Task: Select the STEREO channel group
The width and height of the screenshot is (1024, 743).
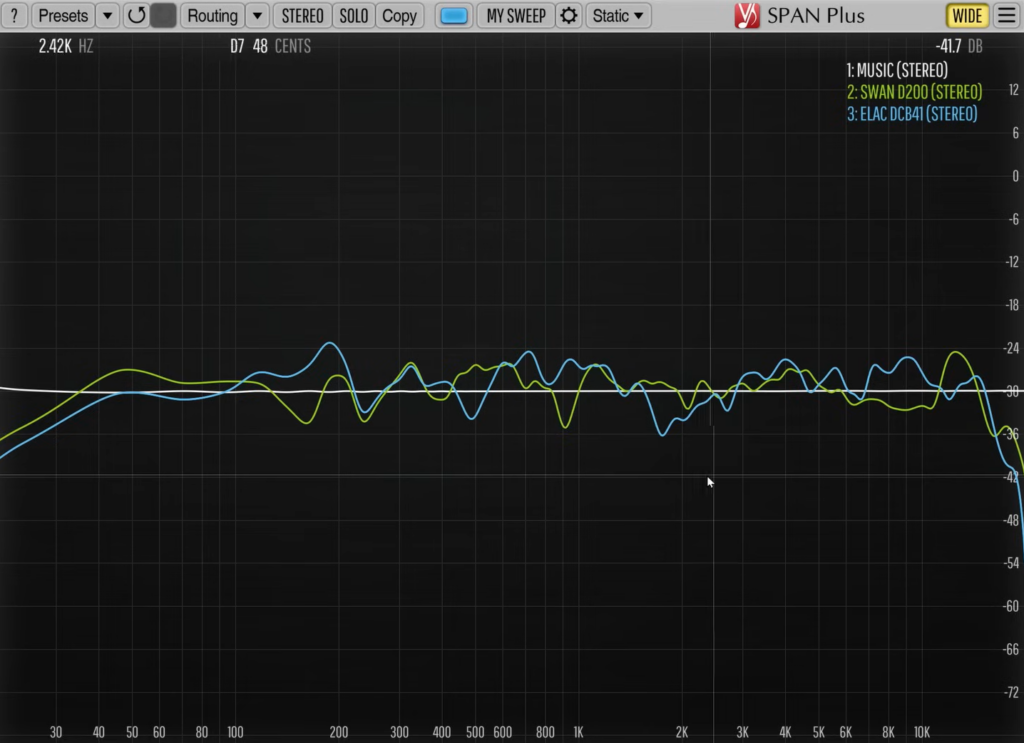Action: click(302, 16)
